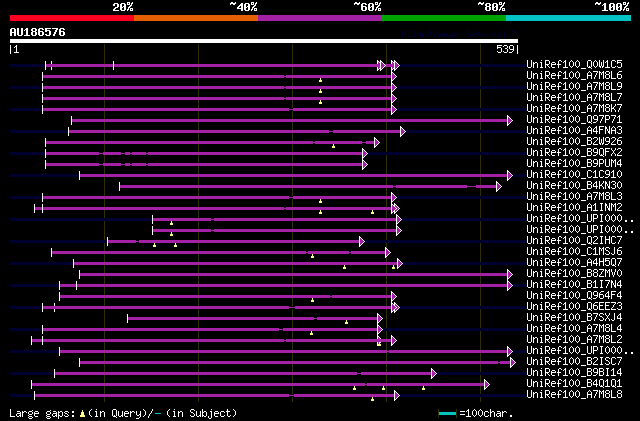Click the green ~80% identity legend segment
640x421 pixels.
[x=444, y=18]
